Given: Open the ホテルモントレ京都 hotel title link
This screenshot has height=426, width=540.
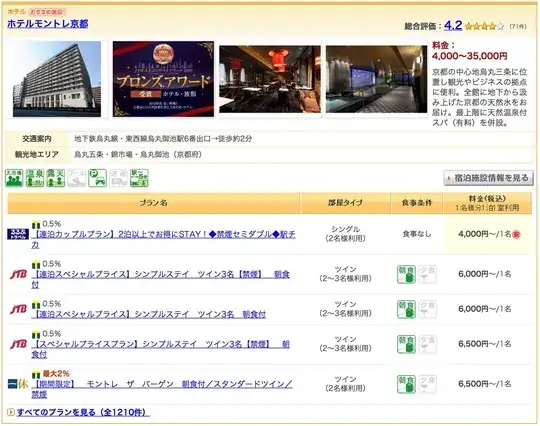Looking at the screenshot, I should pyautogui.click(x=48, y=24).
